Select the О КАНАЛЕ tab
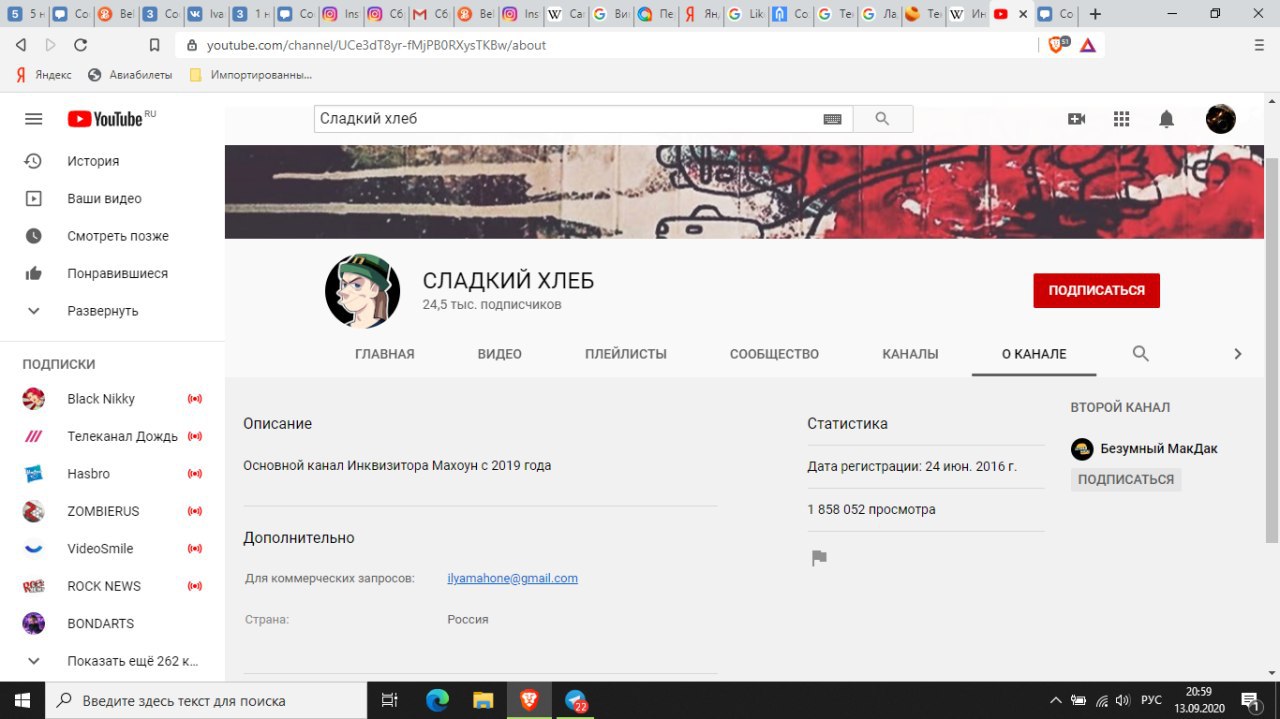 coord(1034,354)
